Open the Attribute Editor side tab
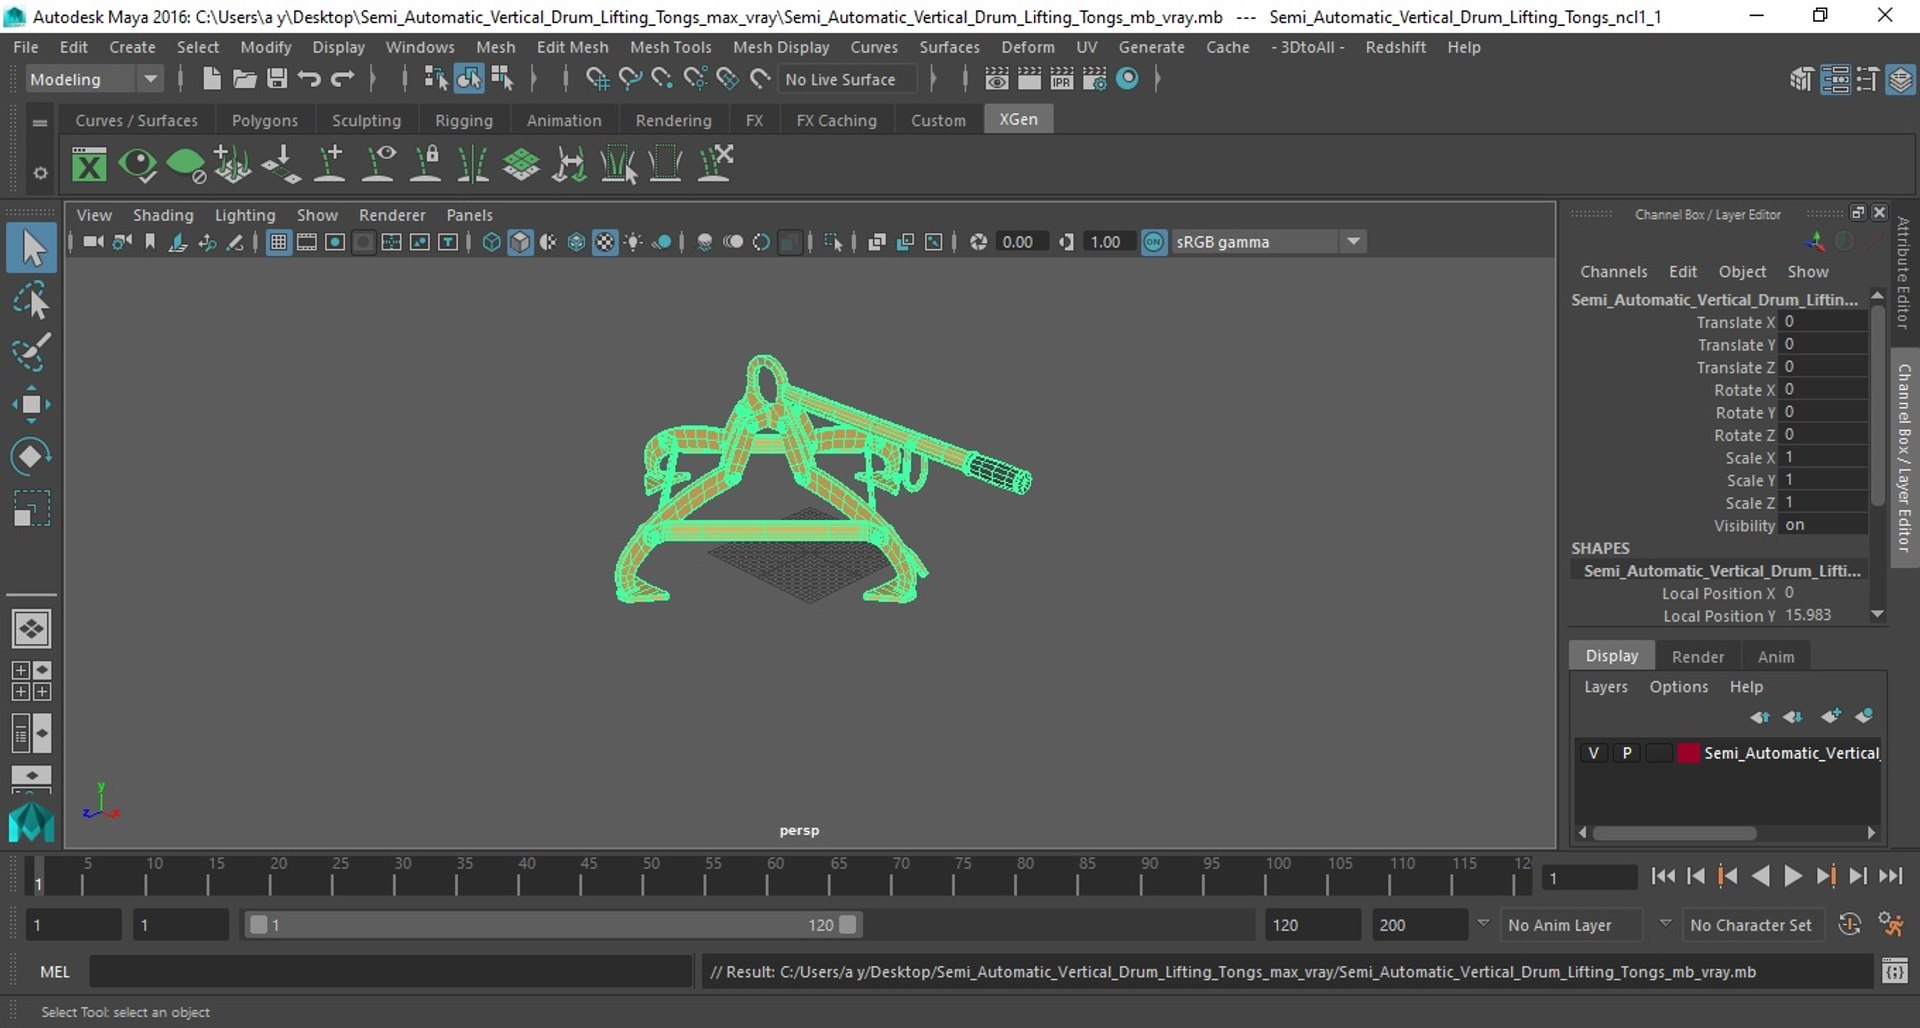Image resolution: width=1920 pixels, height=1028 pixels. pos(1903,273)
